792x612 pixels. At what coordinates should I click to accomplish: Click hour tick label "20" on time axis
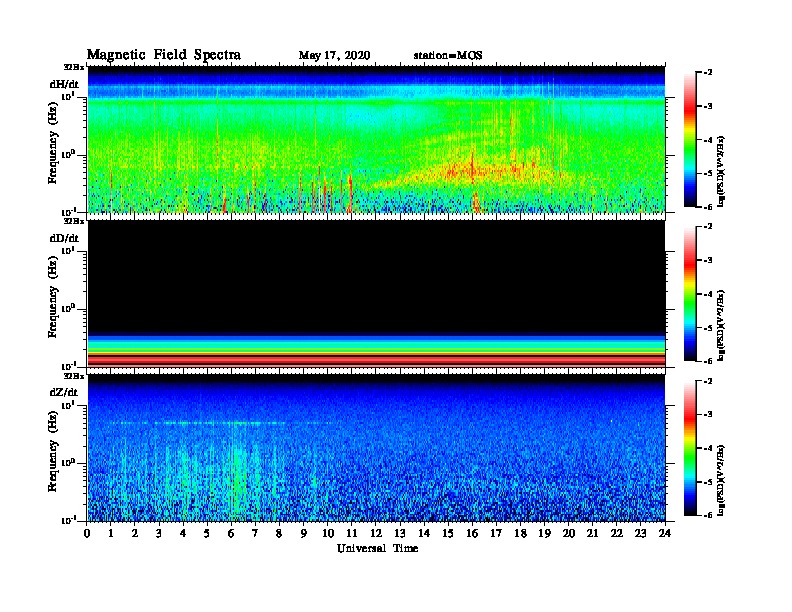pyautogui.click(x=569, y=533)
